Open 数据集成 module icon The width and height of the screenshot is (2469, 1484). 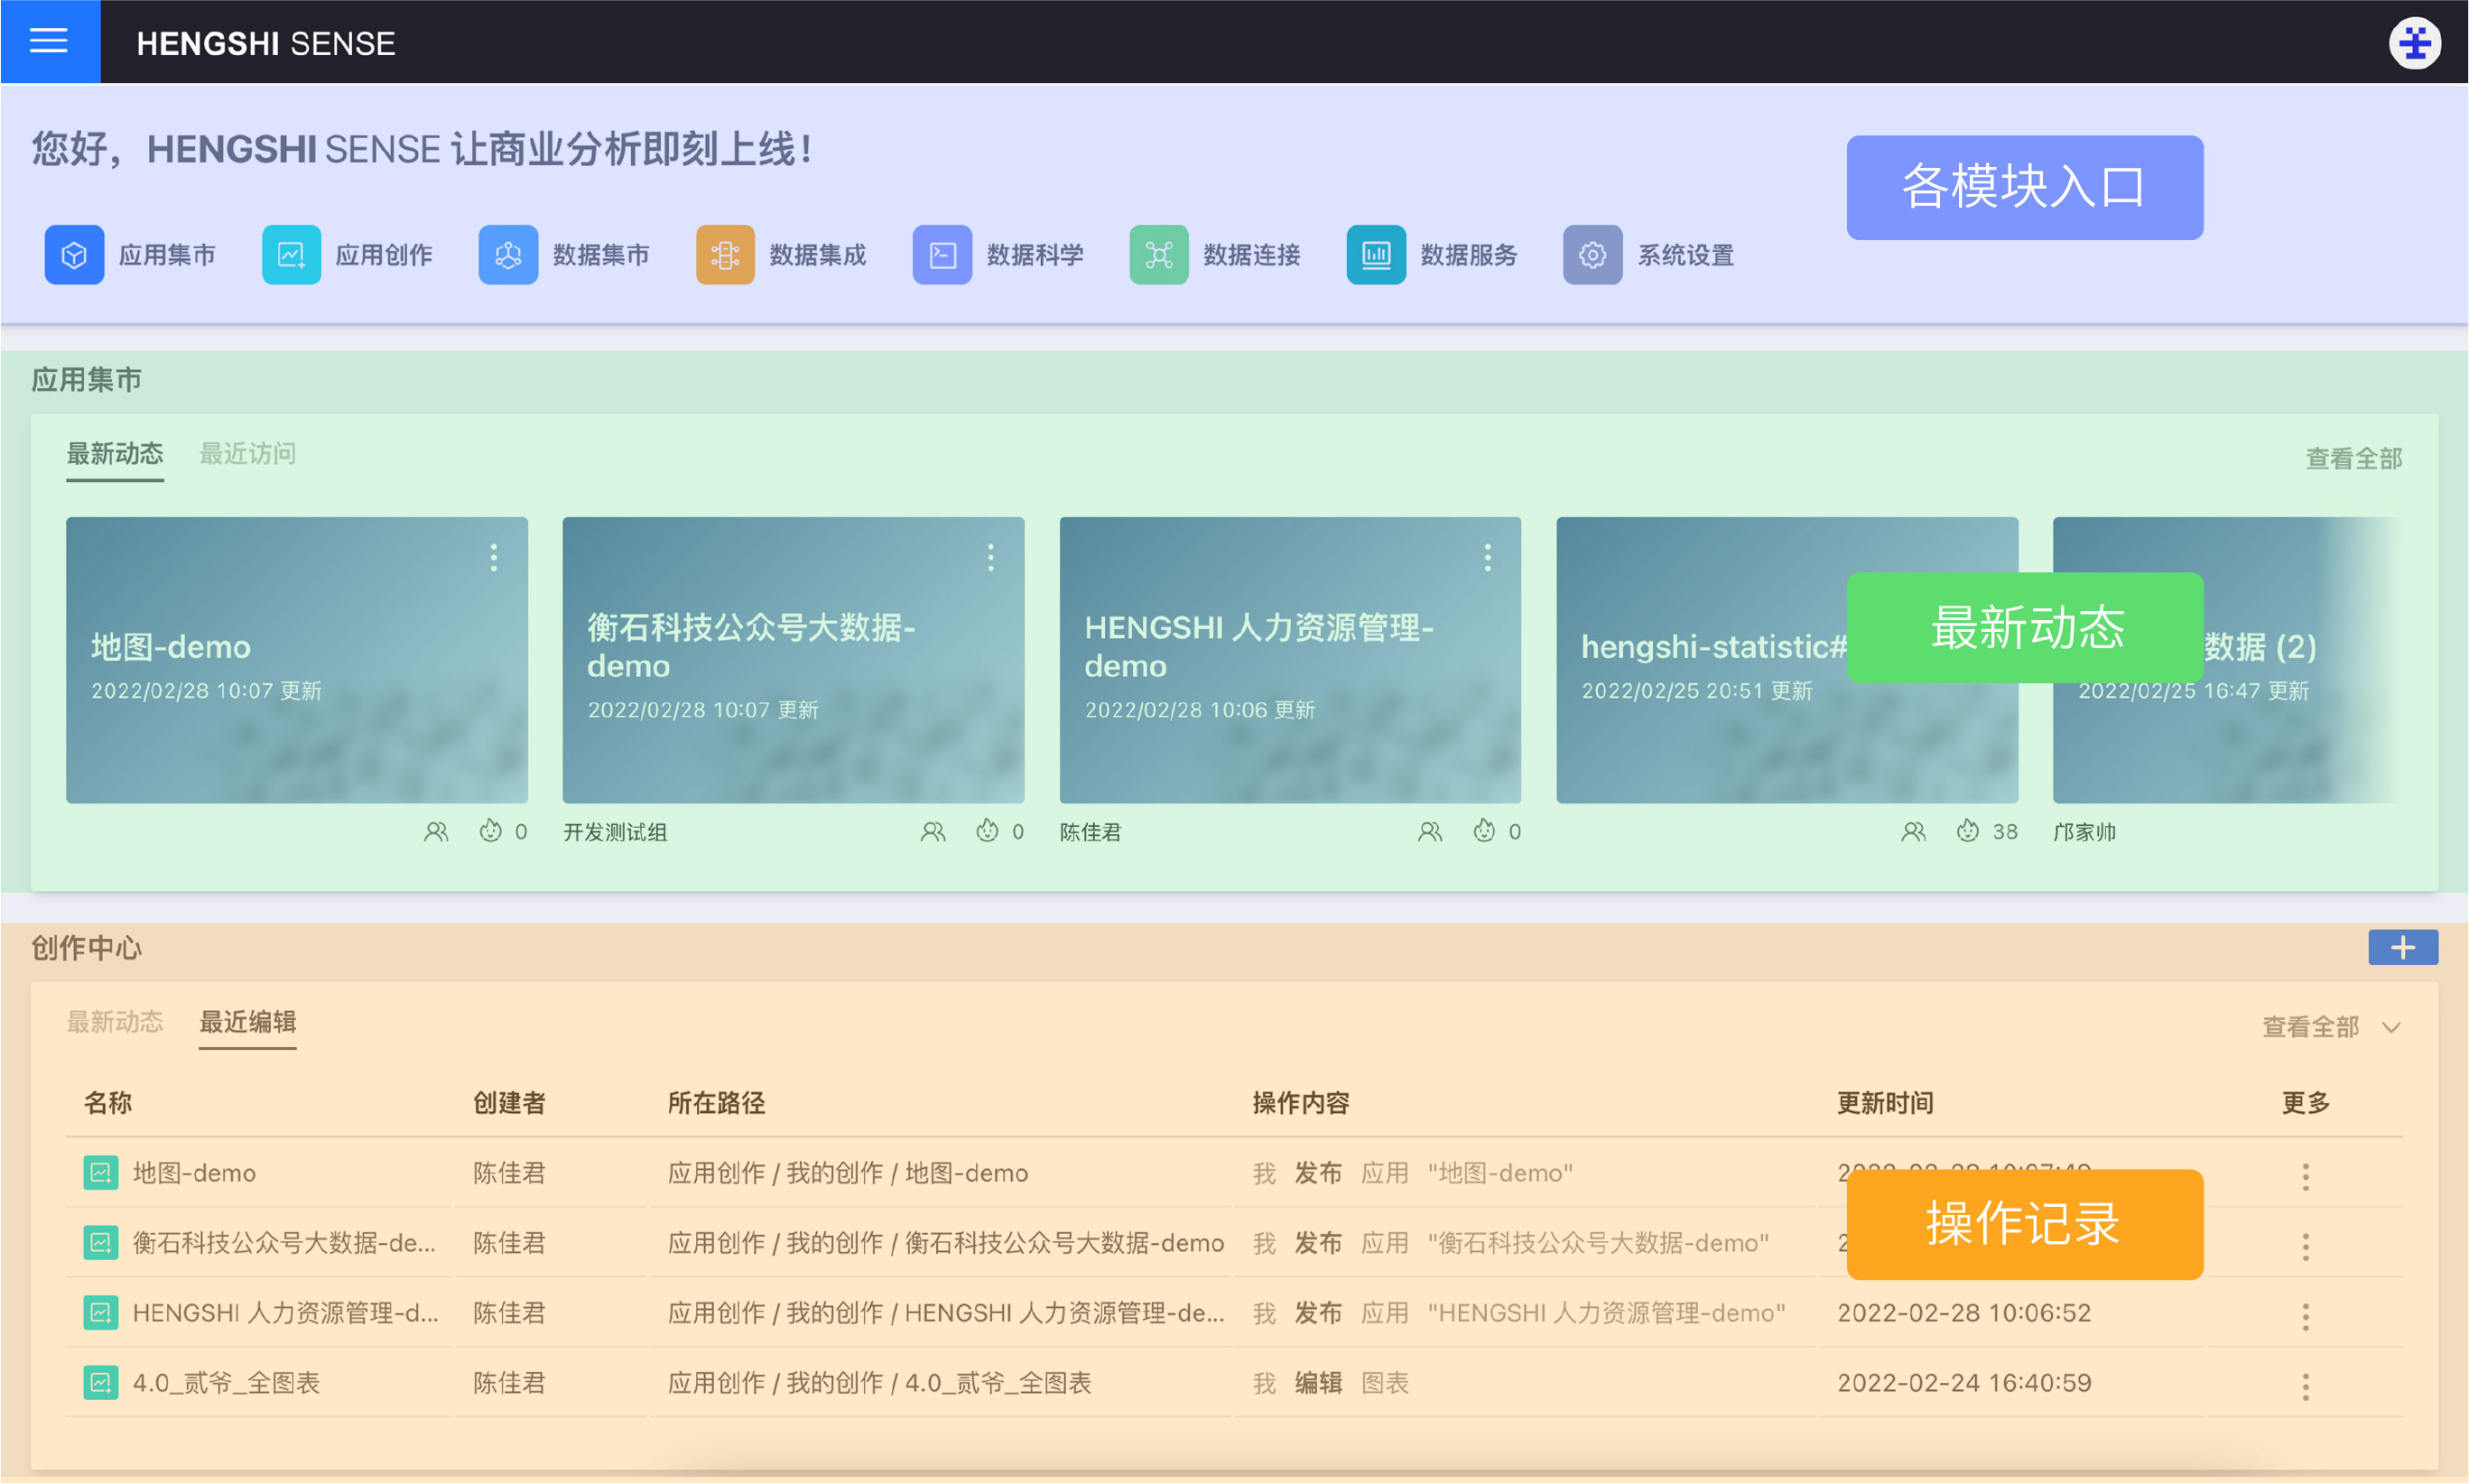point(725,255)
